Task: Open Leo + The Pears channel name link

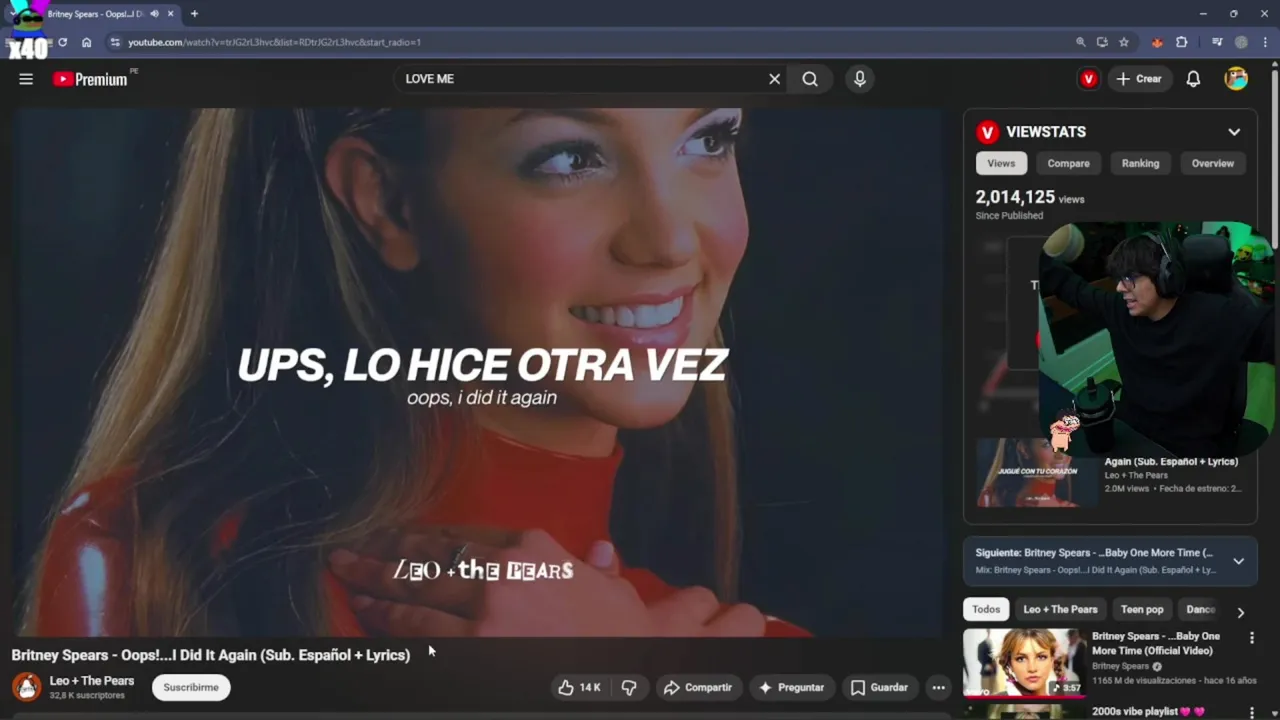Action: point(92,681)
